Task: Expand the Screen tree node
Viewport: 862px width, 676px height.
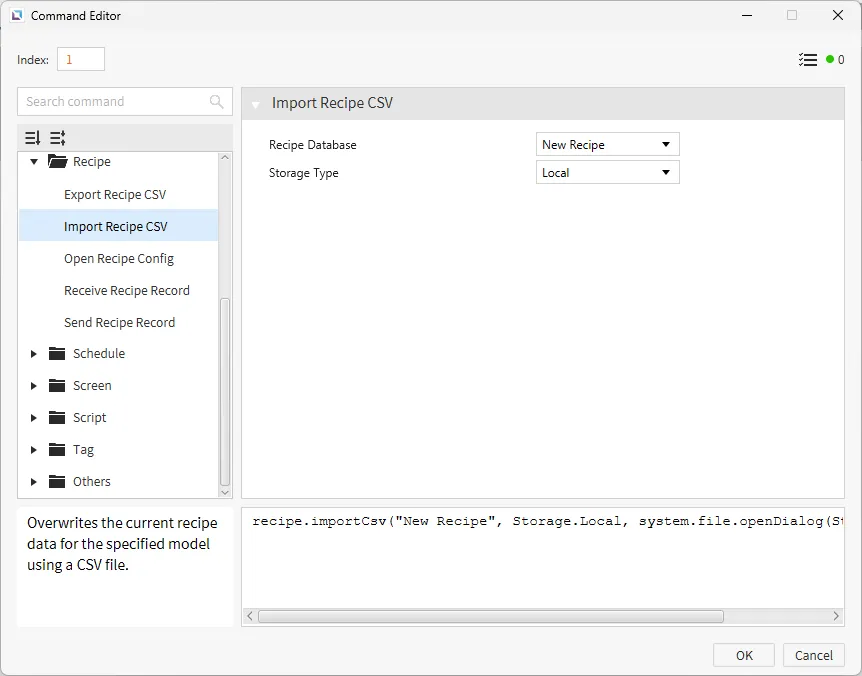Action: click(34, 386)
